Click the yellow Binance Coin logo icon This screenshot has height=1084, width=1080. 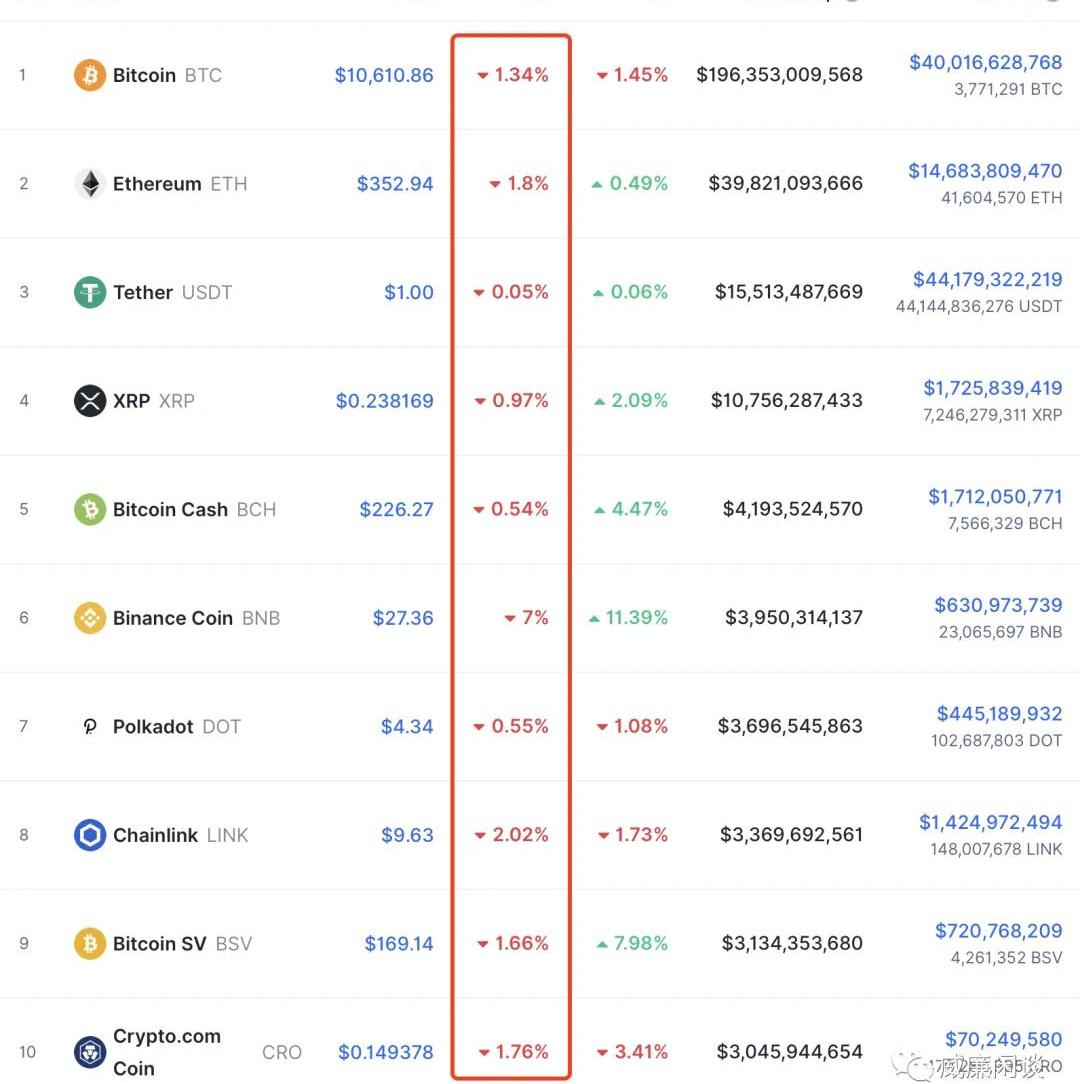pos(90,617)
